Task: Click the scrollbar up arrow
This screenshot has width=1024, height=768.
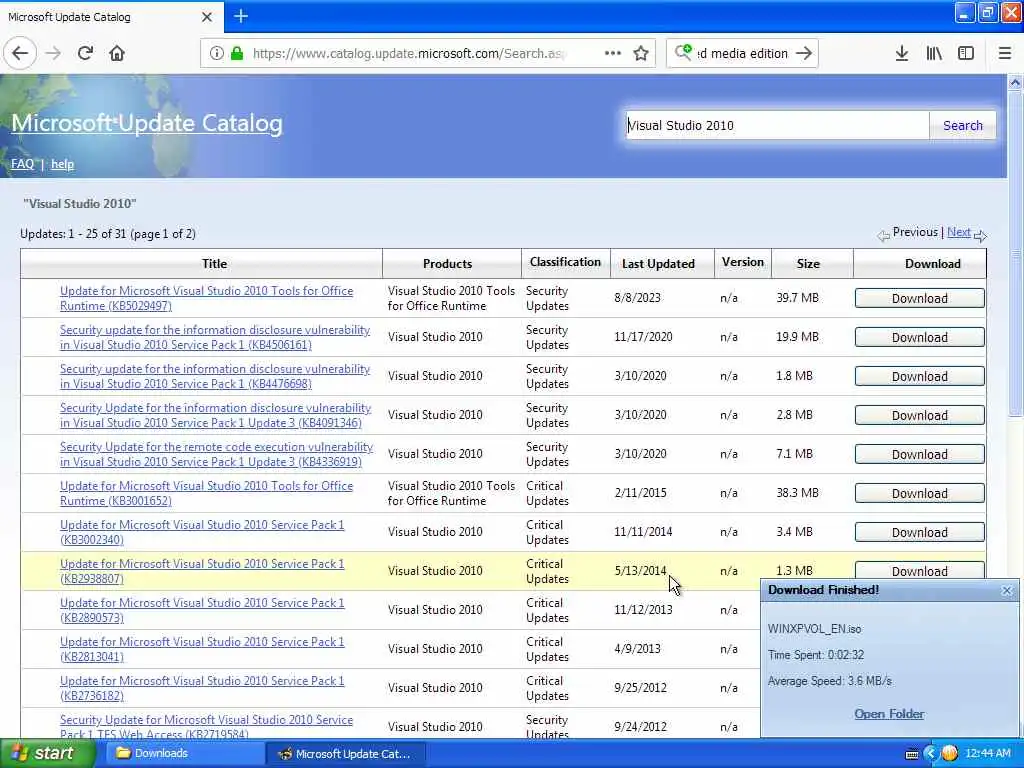Action: coord(1015,82)
